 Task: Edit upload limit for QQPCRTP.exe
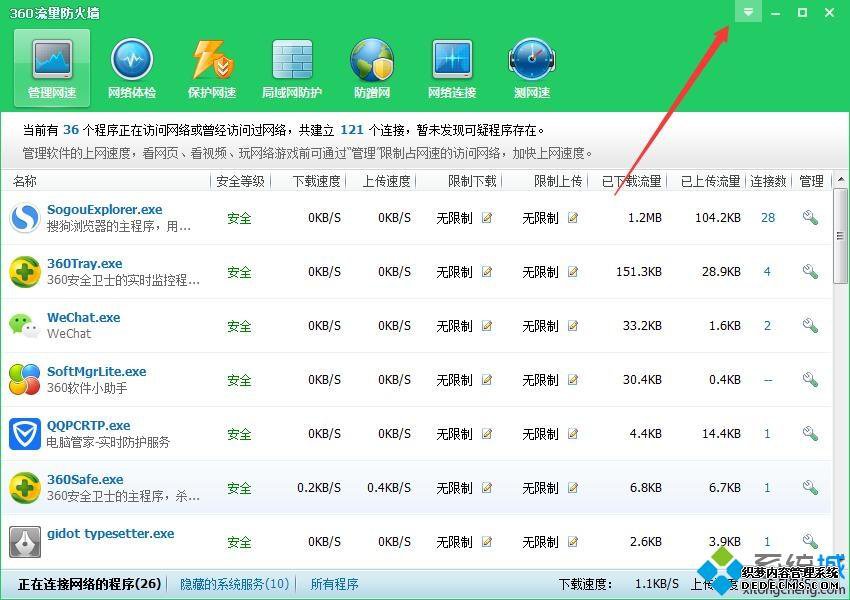(572, 434)
